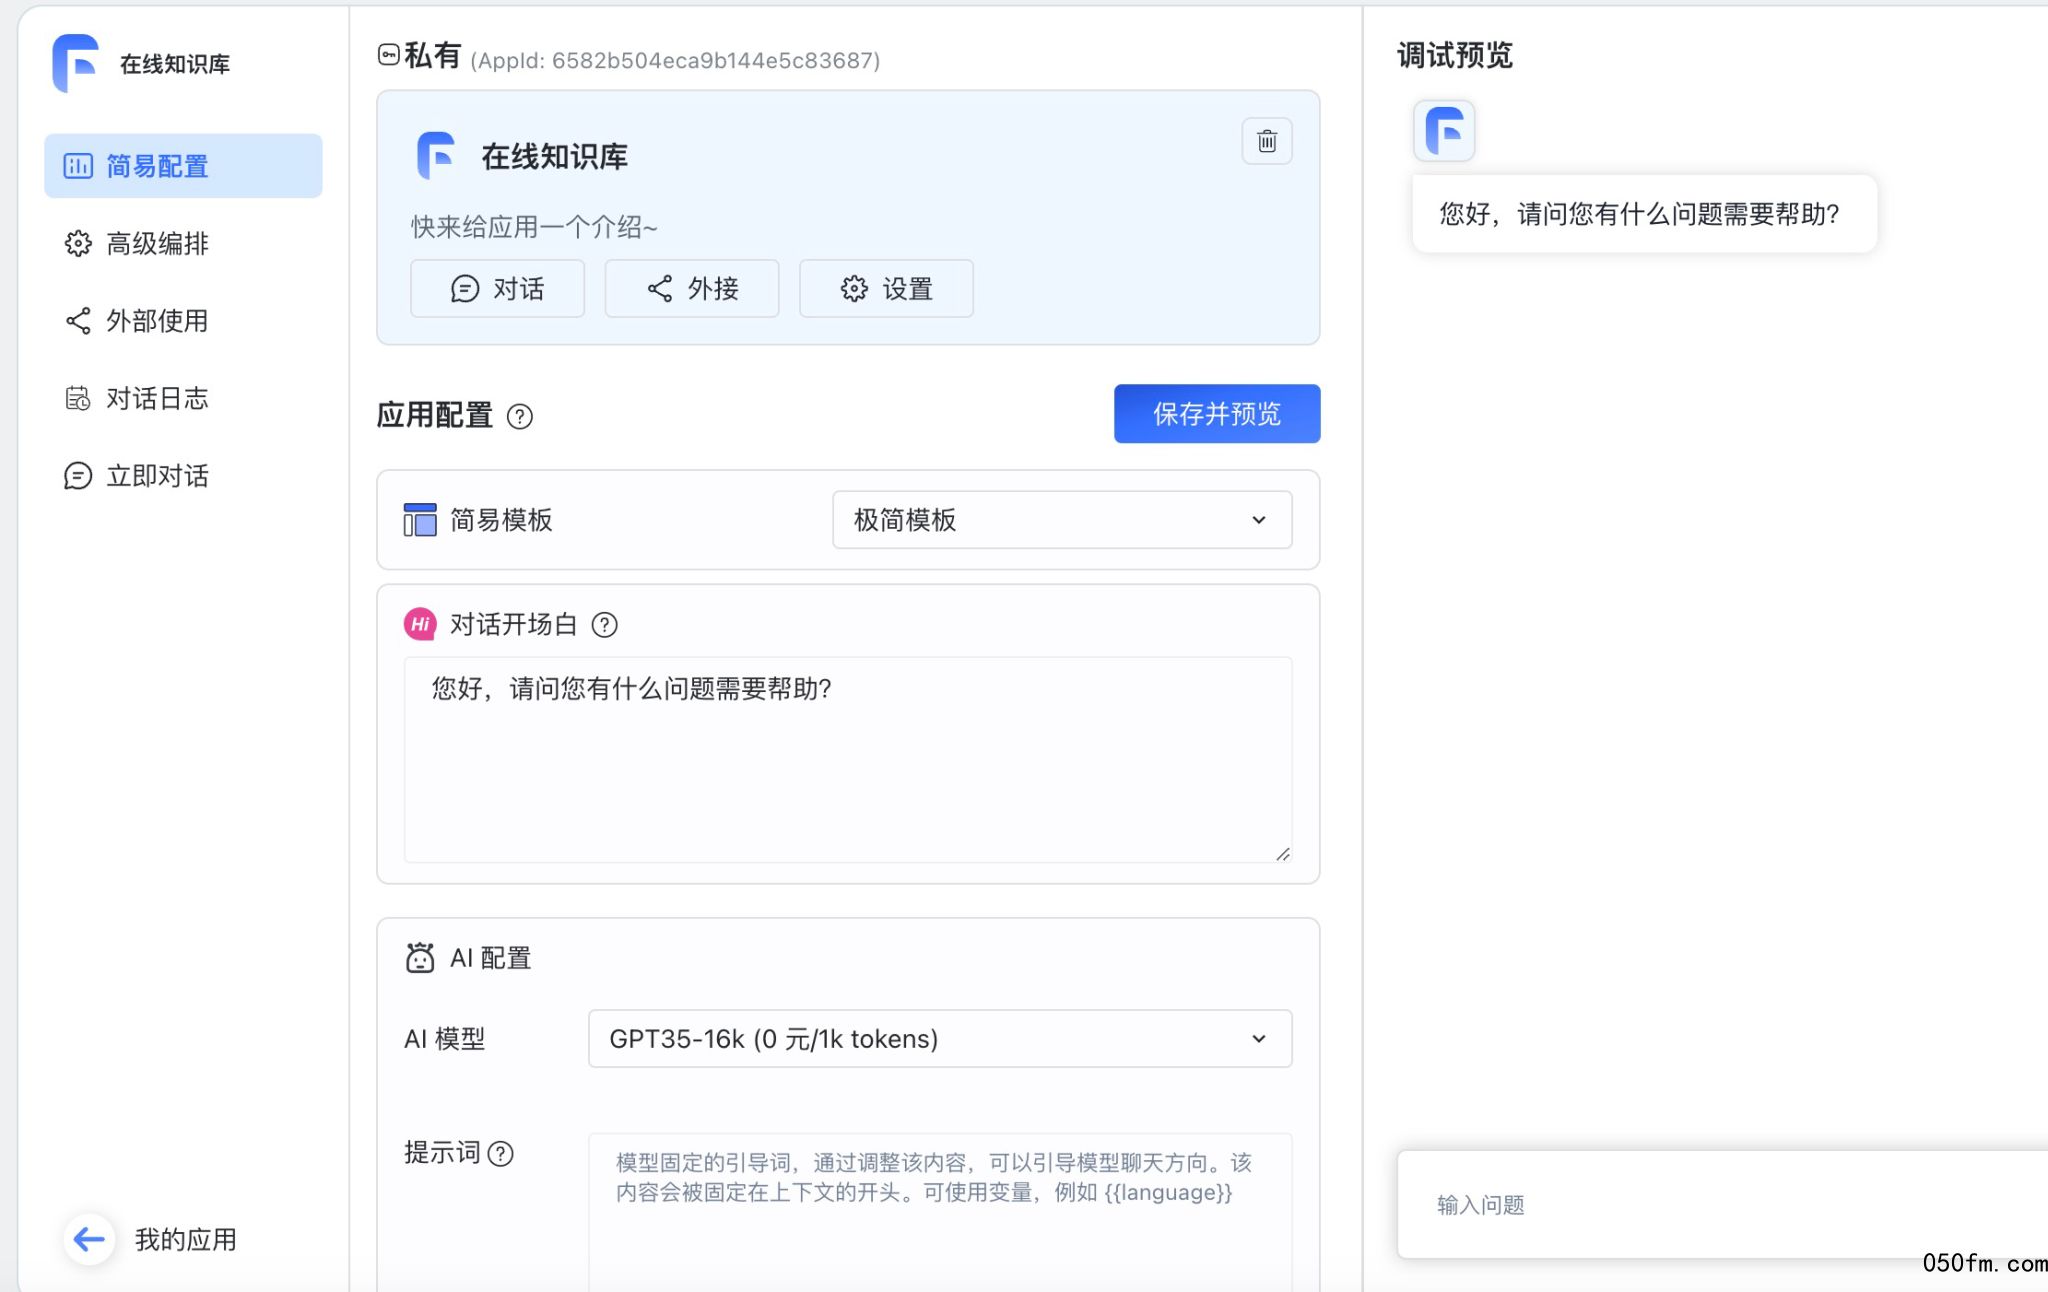Screen dimensions: 2048x1292
Task: Click the 外接 share button
Action: 691,289
